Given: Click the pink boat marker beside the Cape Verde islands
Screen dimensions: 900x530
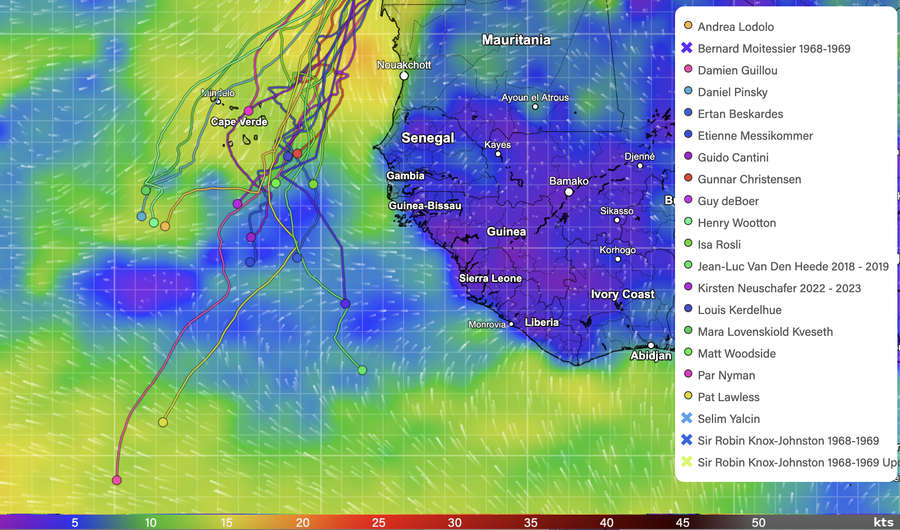Looking at the screenshot, I should (248, 111).
